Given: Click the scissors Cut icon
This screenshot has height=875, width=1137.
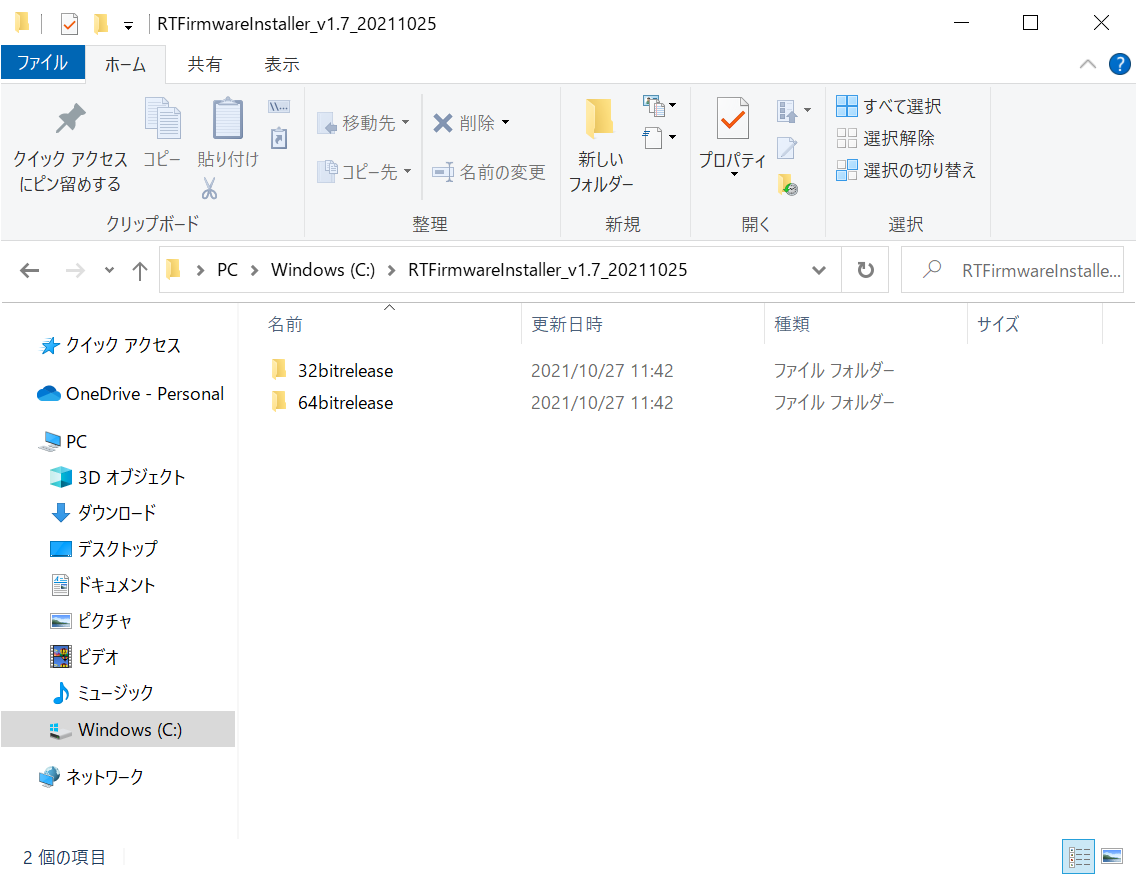Looking at the screenshot, I should 209,188.
